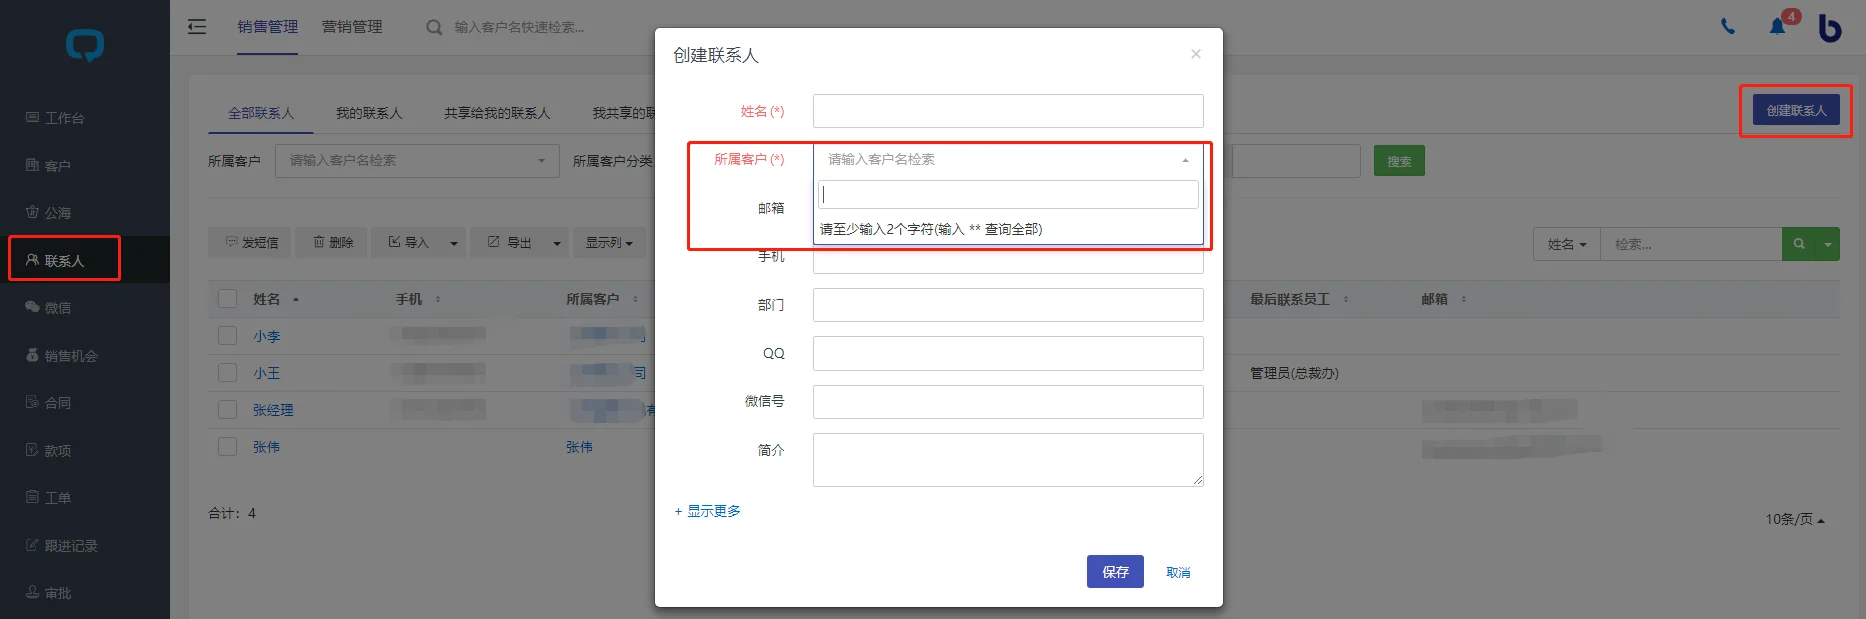Click the user avatar logo top right
1866x619 pixels.
pos(1830,28)
